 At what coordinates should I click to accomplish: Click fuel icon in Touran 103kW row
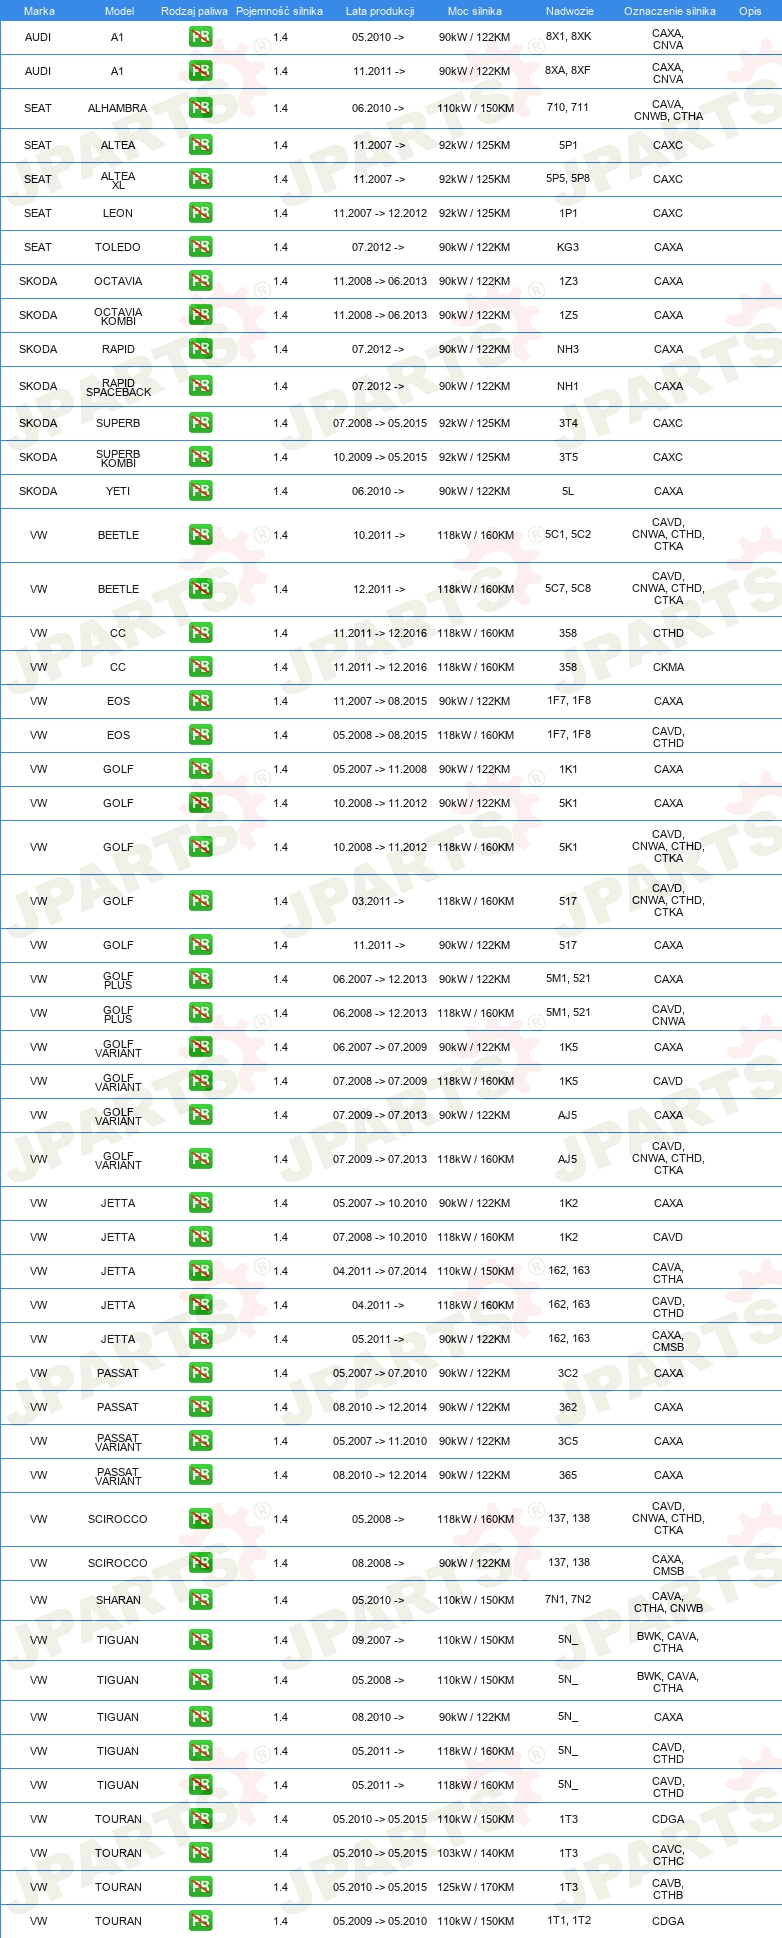(x=200, y=1853)
